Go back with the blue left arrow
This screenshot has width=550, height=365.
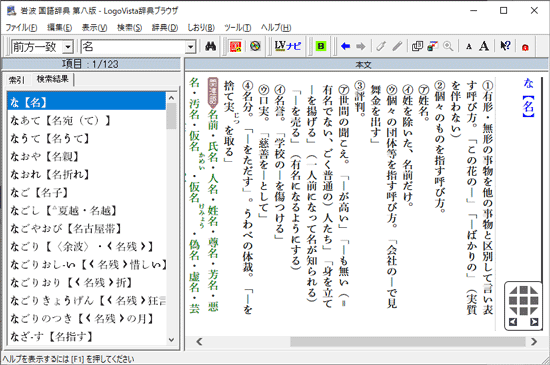pyautogui.click(x=346, y=46)
